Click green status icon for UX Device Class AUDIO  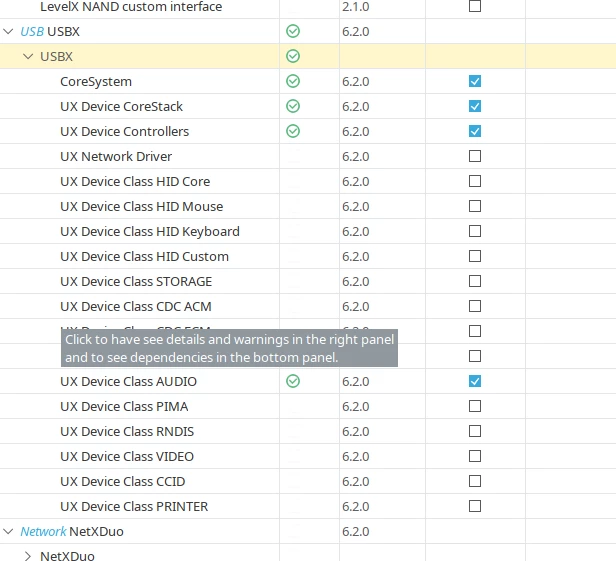click(293, 381)
